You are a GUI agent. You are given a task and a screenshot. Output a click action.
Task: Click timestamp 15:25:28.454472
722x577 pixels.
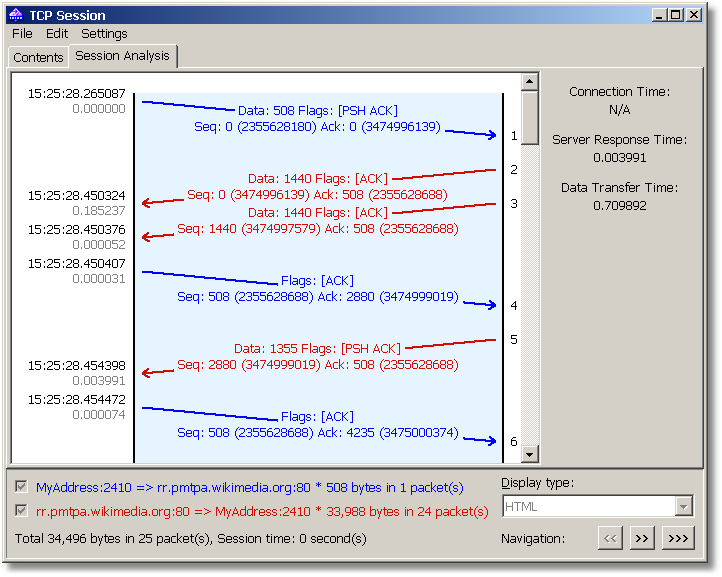click(76, 399)
